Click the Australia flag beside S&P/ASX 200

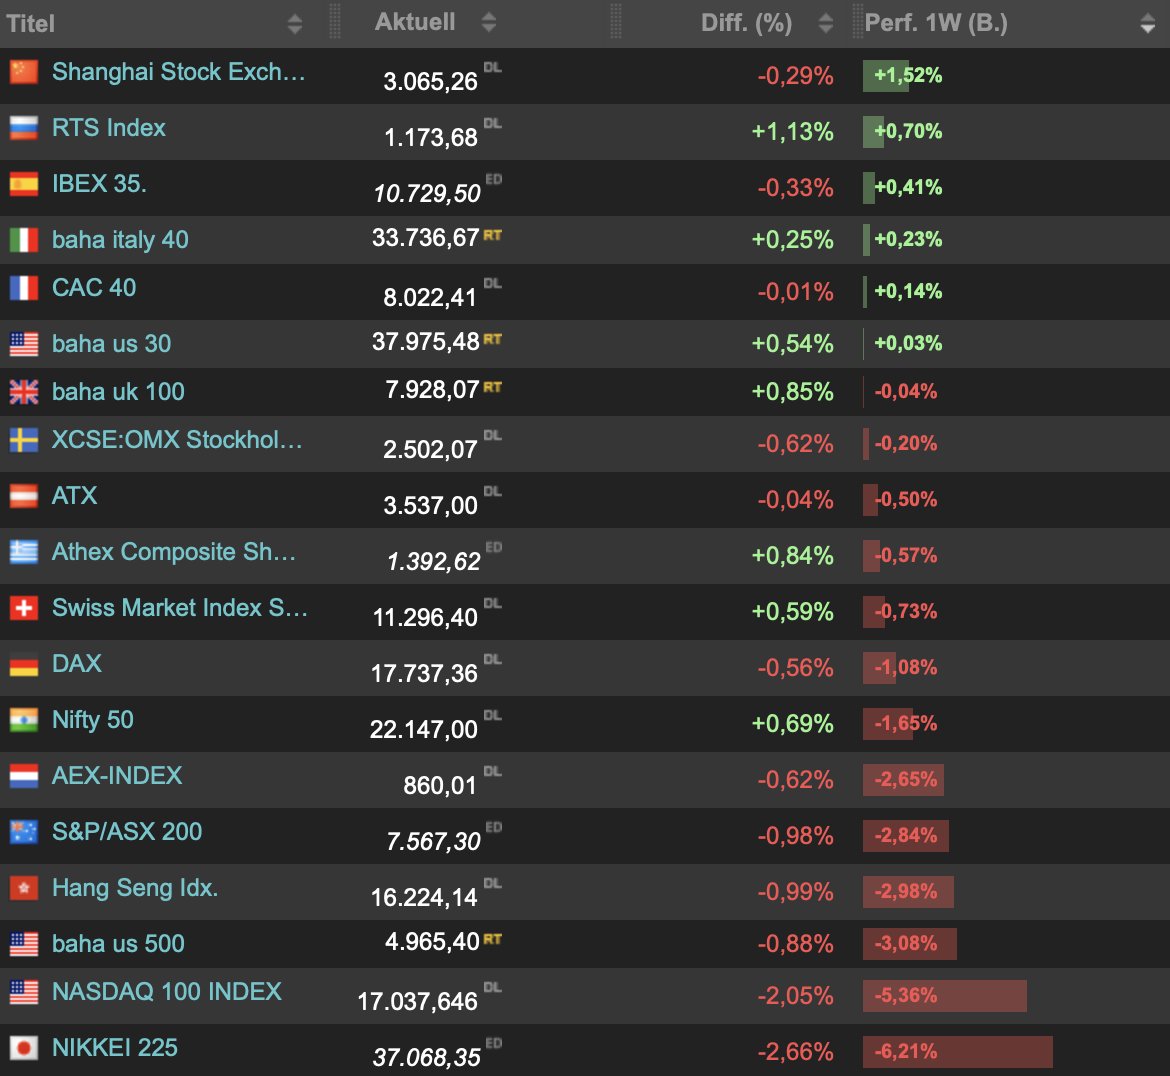(x=24, y=832)
